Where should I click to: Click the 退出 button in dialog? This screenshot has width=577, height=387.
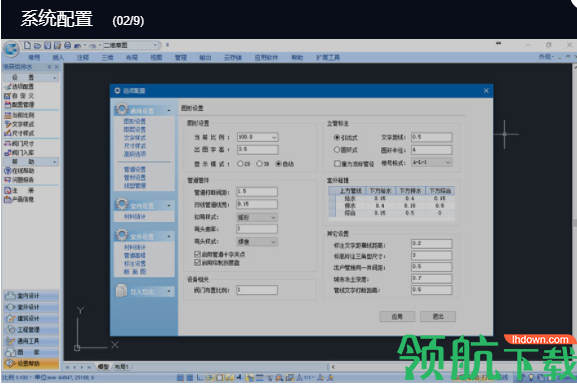pyautogui.click(x=438, y=316)
